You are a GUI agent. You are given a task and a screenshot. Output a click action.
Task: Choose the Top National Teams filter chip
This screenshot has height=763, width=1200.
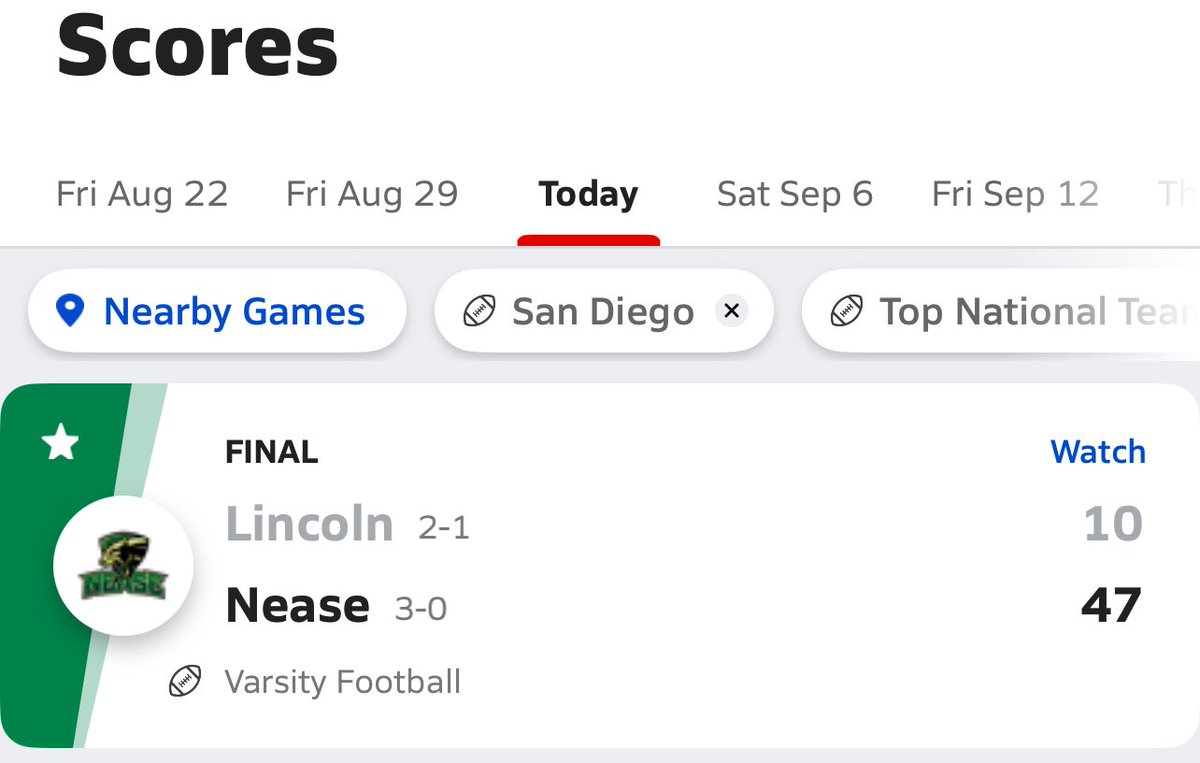tap(1001, 311)
